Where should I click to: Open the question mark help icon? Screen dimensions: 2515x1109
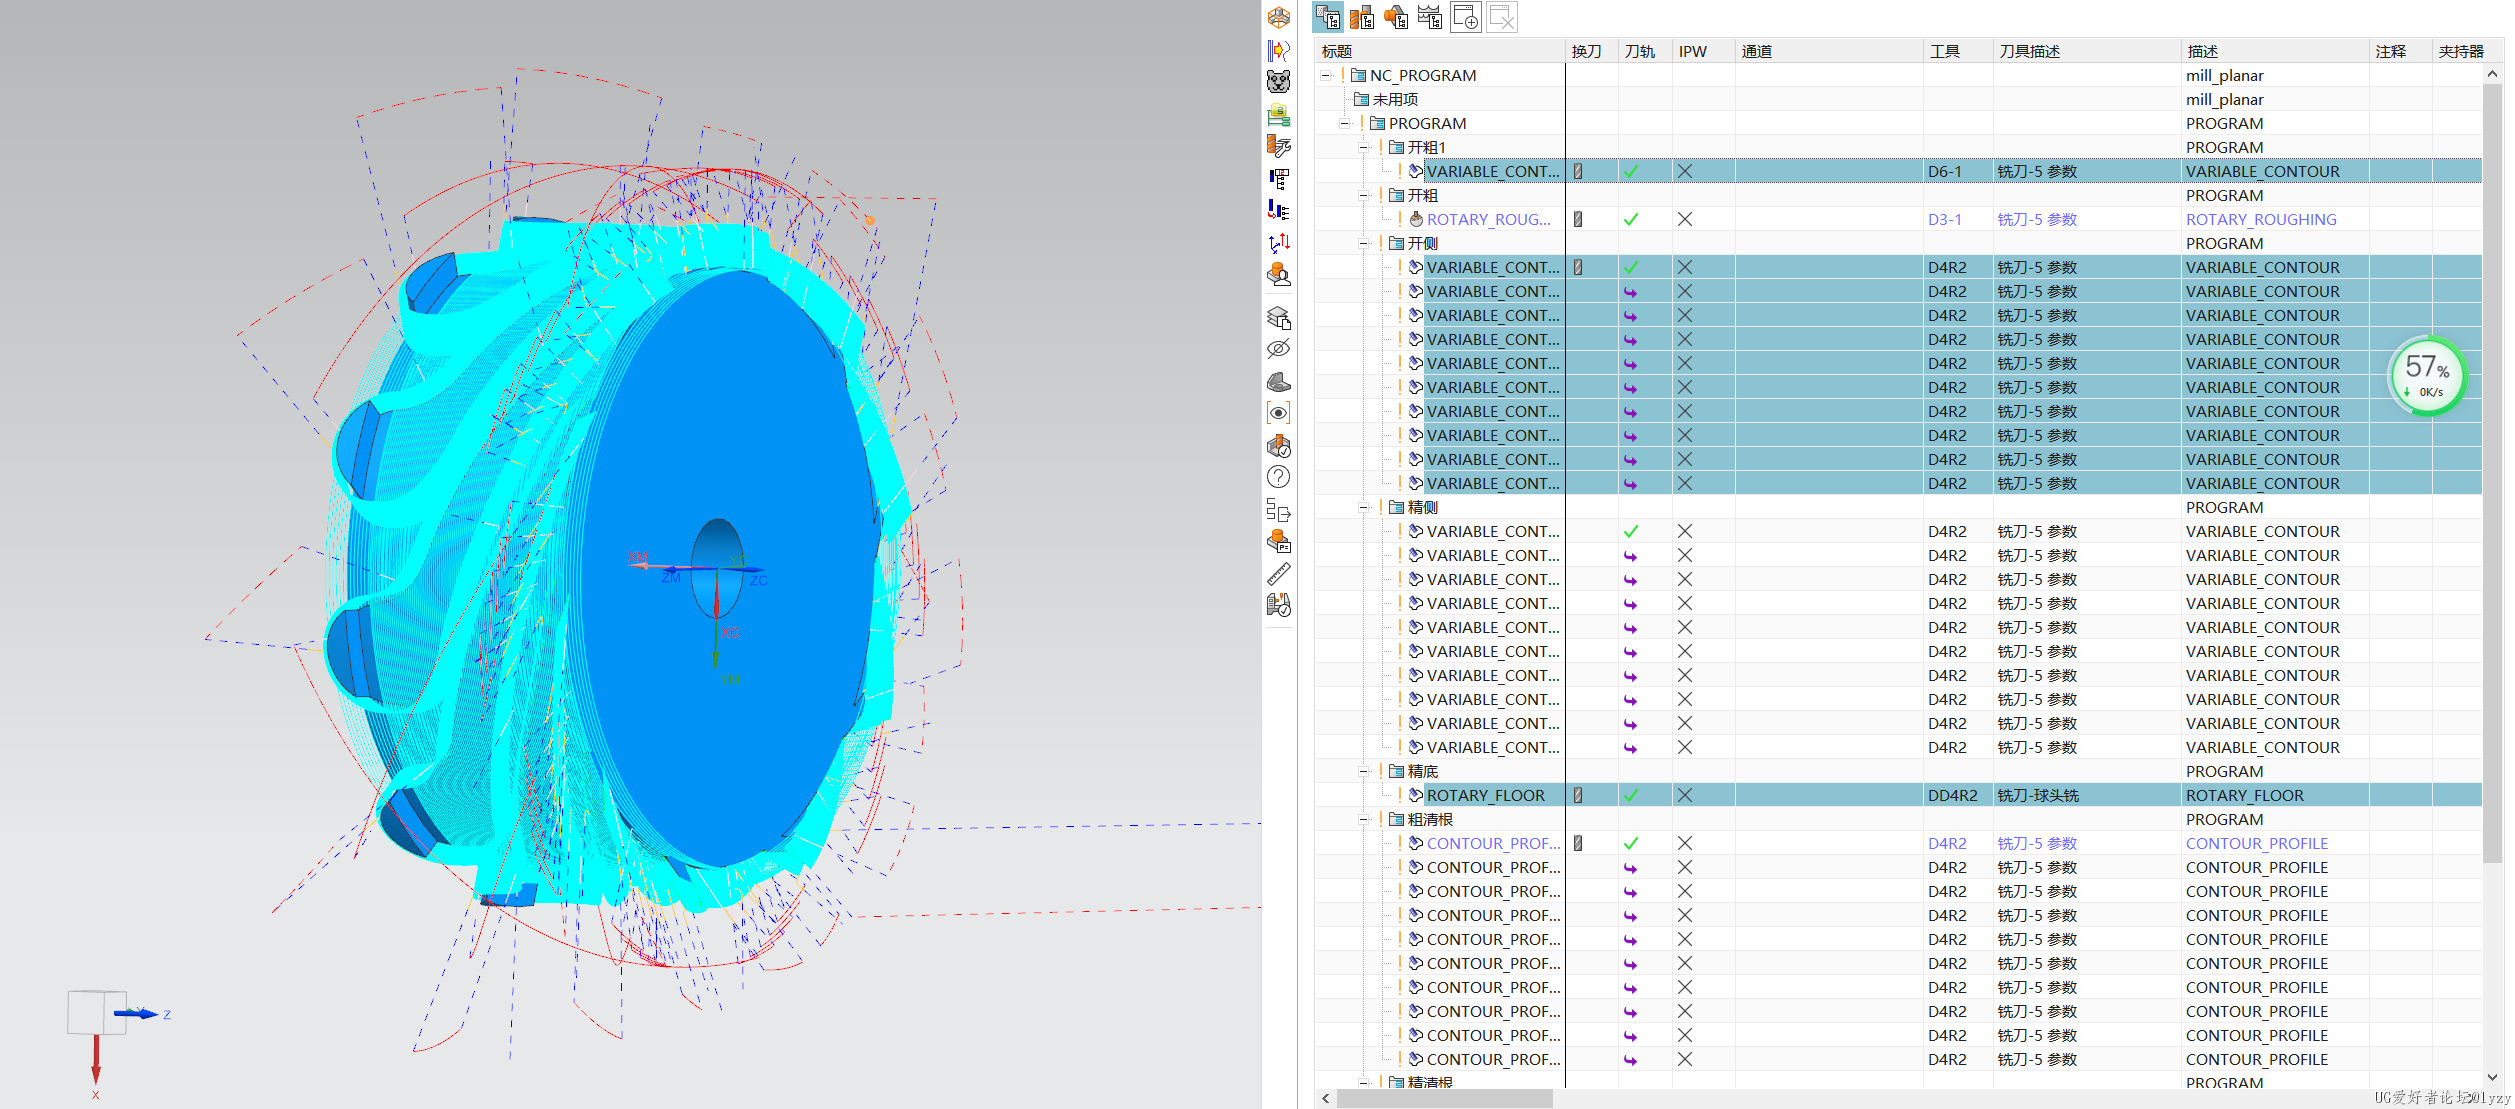(x=1279, y=477)
